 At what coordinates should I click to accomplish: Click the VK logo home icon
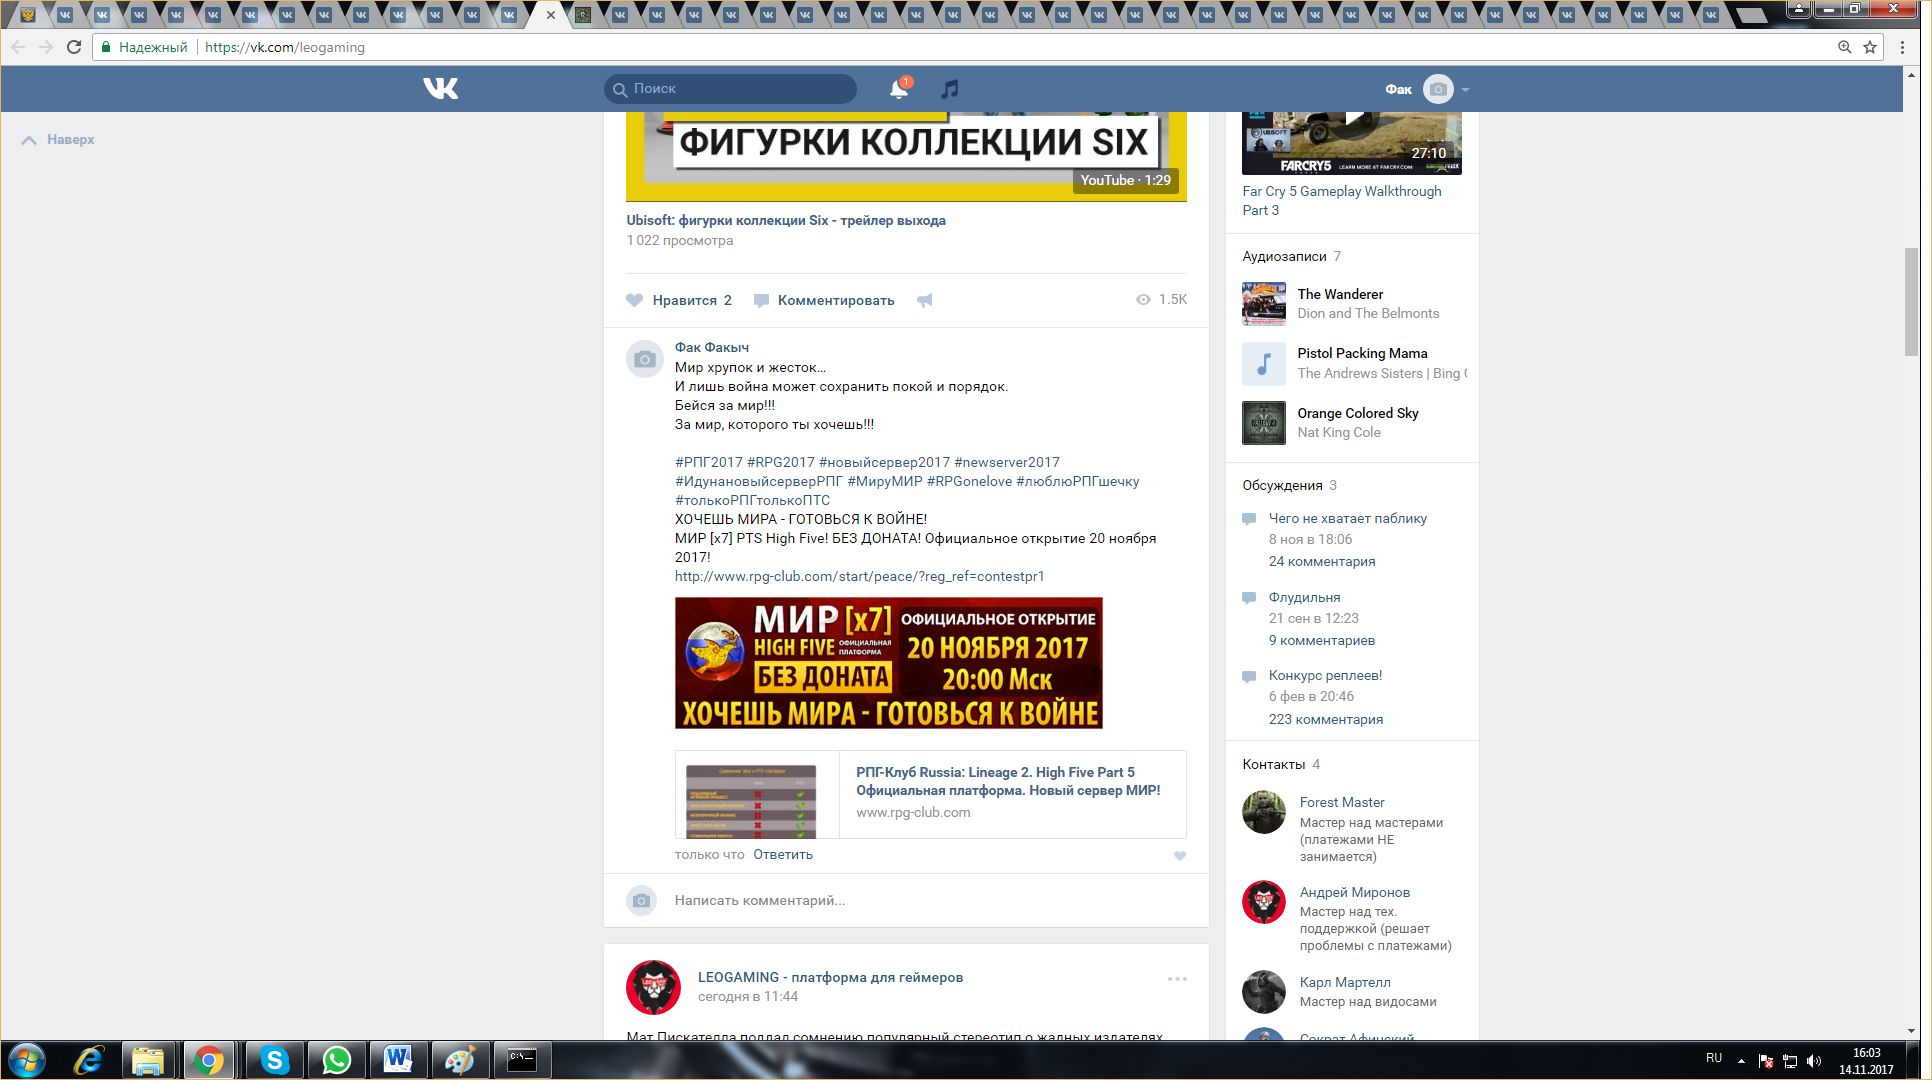440,89
